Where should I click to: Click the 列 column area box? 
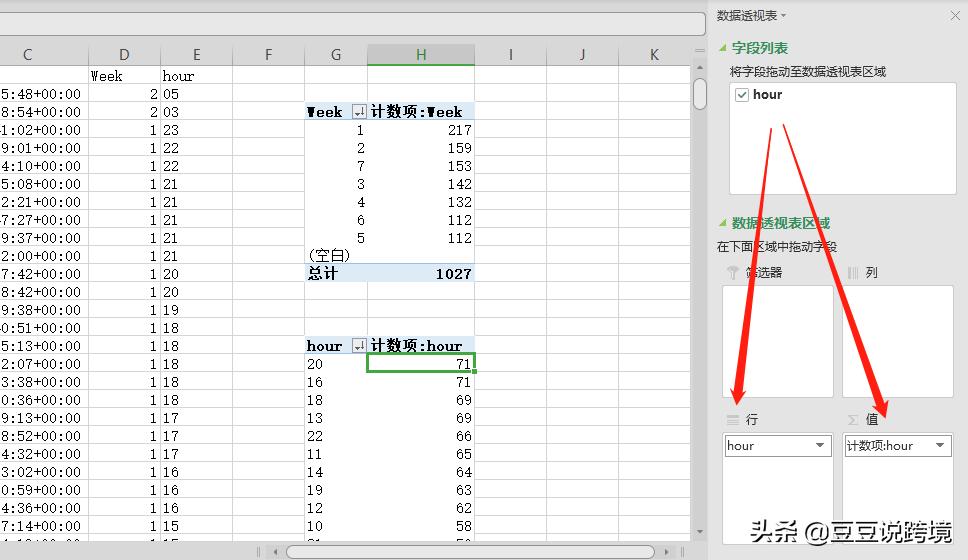[898, 341]
